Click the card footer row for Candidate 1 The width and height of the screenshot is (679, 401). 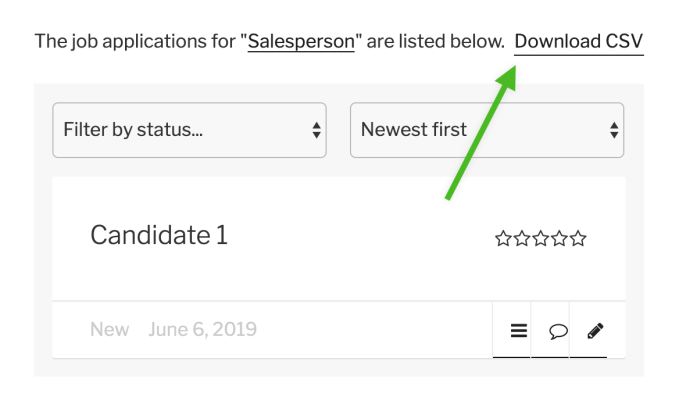(339, 330)
